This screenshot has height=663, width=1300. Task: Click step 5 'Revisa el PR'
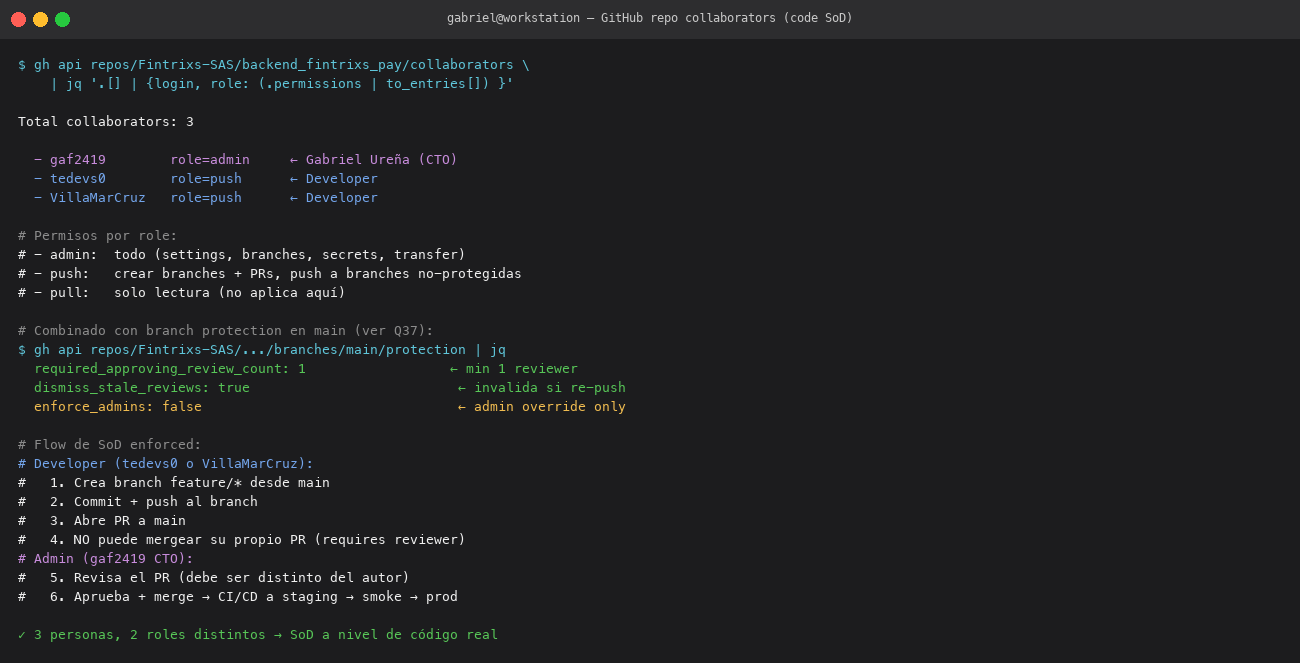tap(214, 578)
